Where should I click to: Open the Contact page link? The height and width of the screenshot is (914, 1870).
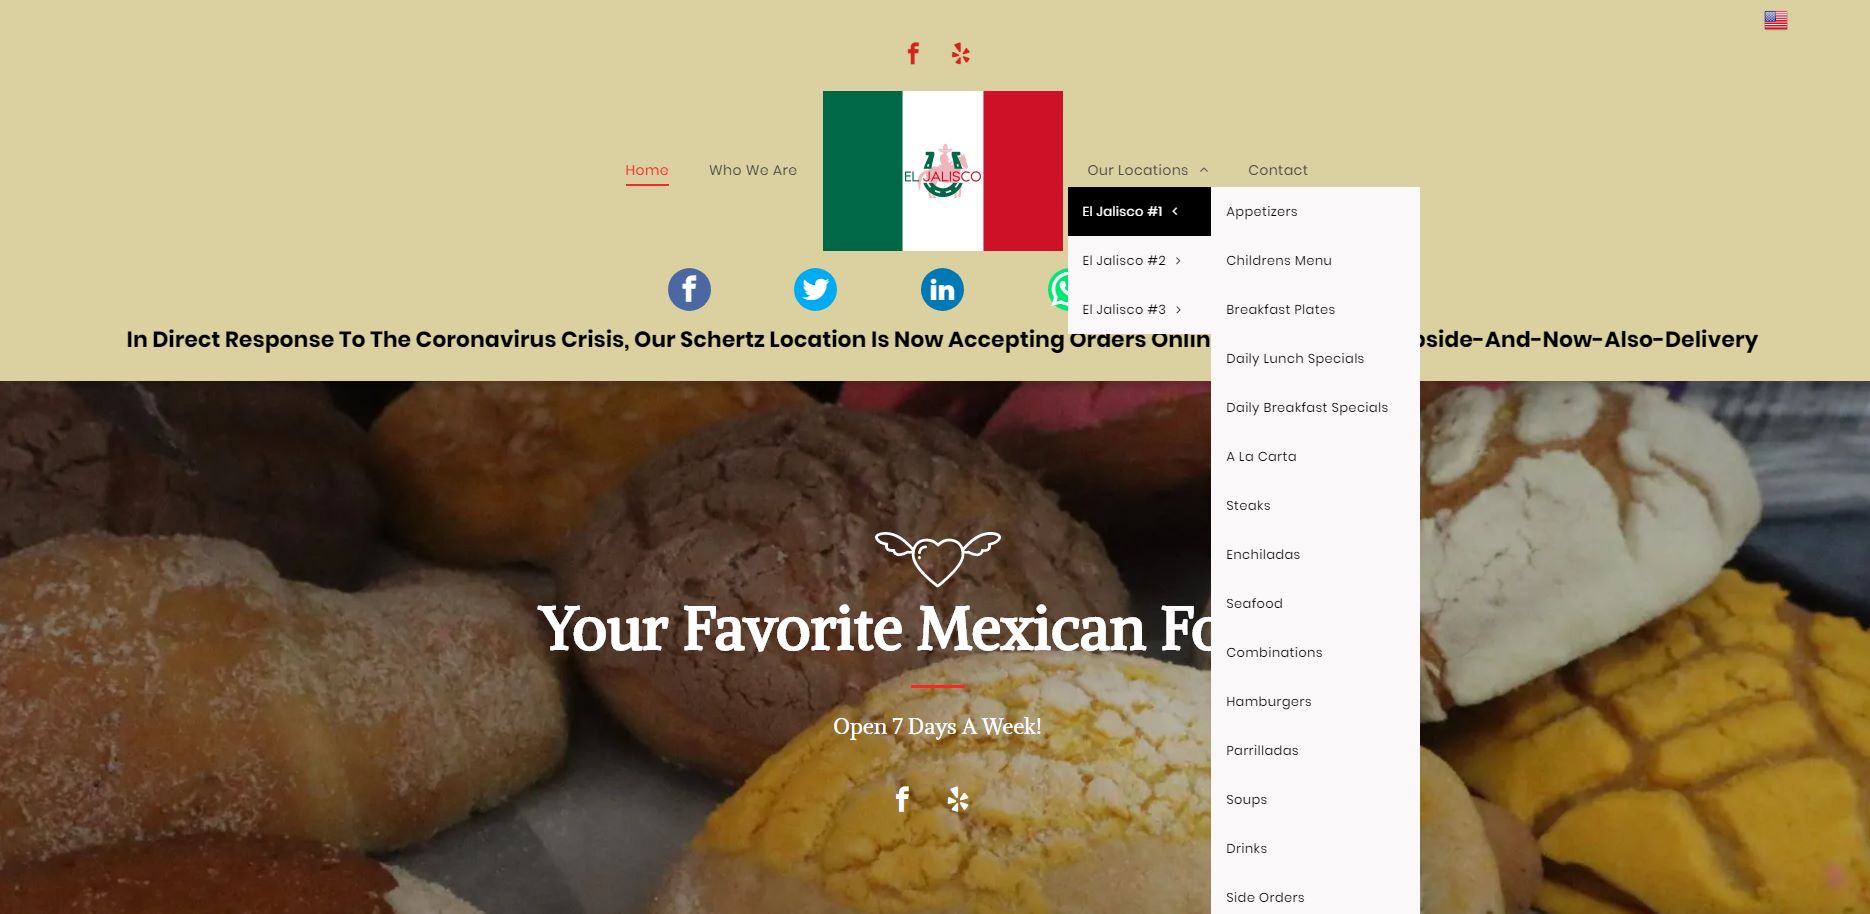(1278, 170)
